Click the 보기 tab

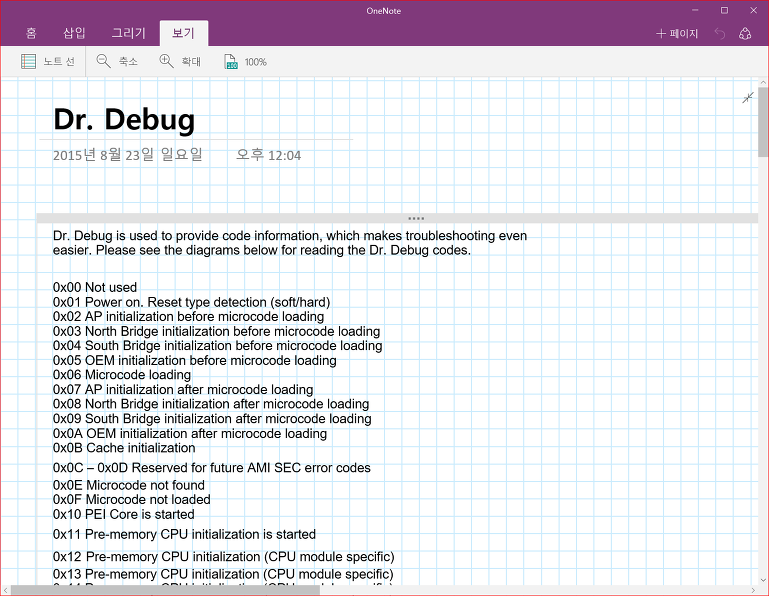click(183, 33)
